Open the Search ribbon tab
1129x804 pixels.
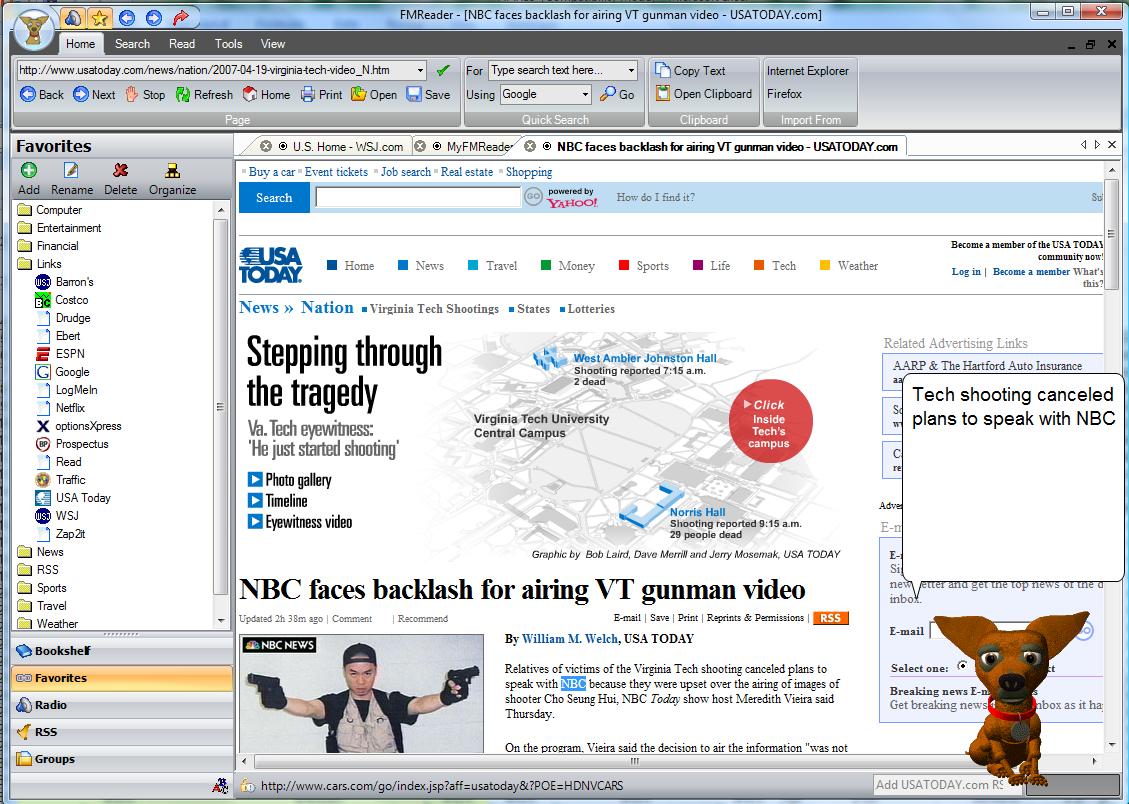132,44
